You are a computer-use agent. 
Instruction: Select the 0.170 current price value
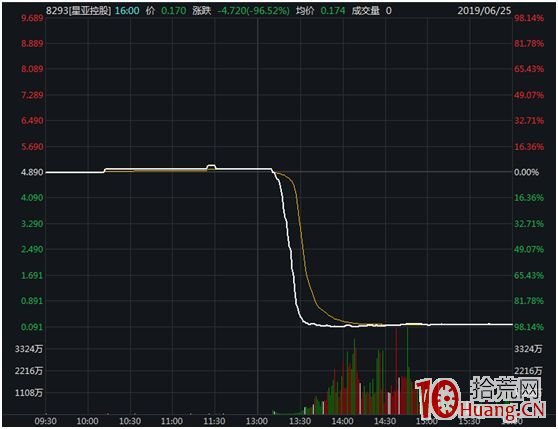(173, 11)
